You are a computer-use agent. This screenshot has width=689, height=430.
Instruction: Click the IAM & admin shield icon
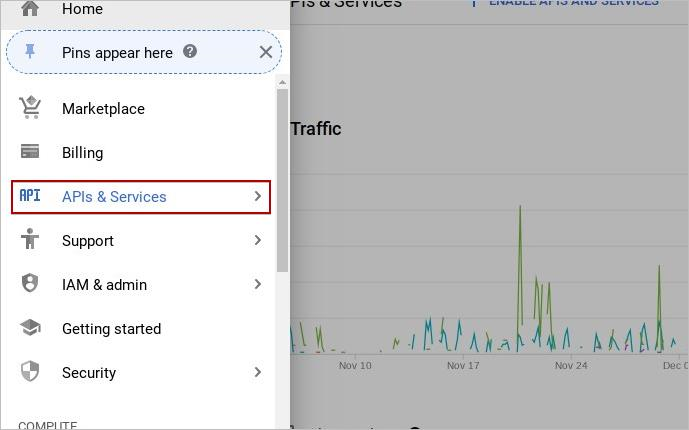pos(30,284)
